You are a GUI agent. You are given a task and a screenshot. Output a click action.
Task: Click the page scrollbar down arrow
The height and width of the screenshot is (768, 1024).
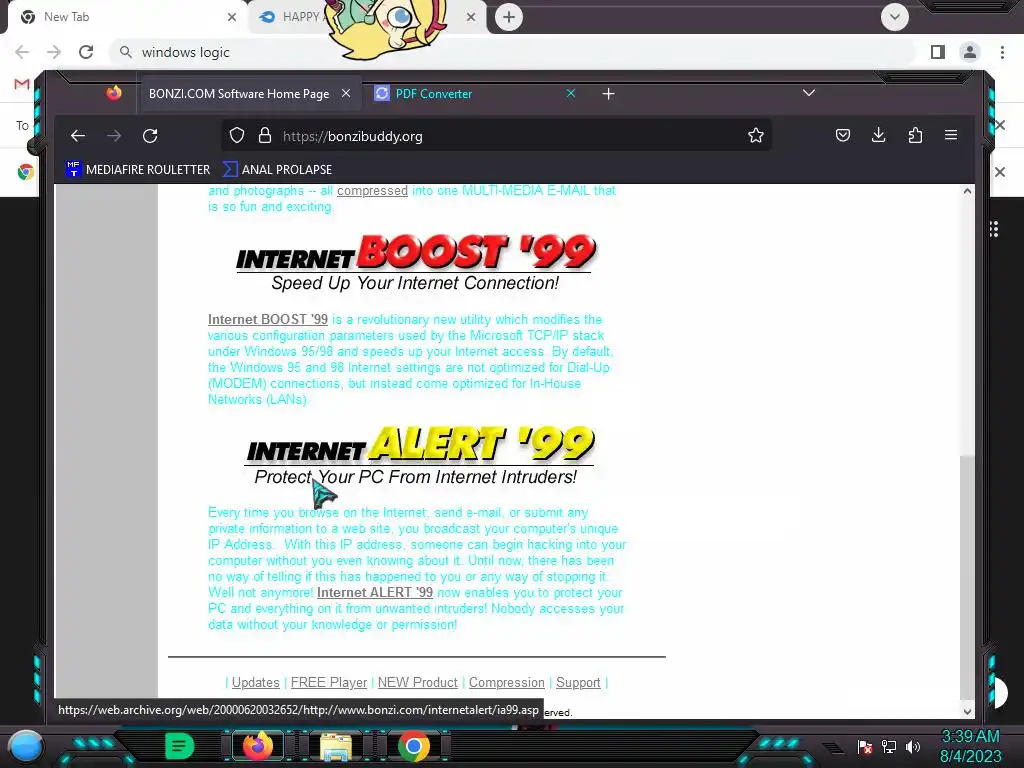(967, 711)
